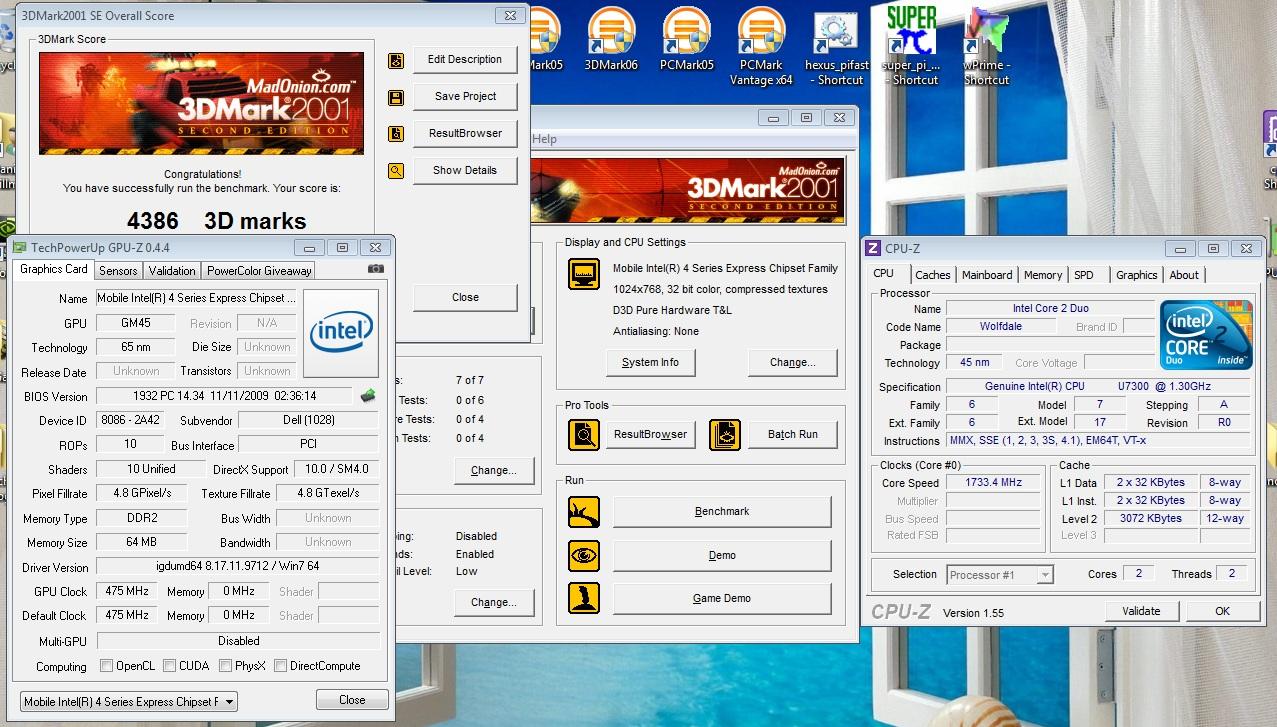Viewport: 1277px width, 727px height.
Task: Close the 3DMark Overall Score dialog via Close button
Action: click(465, 298)
